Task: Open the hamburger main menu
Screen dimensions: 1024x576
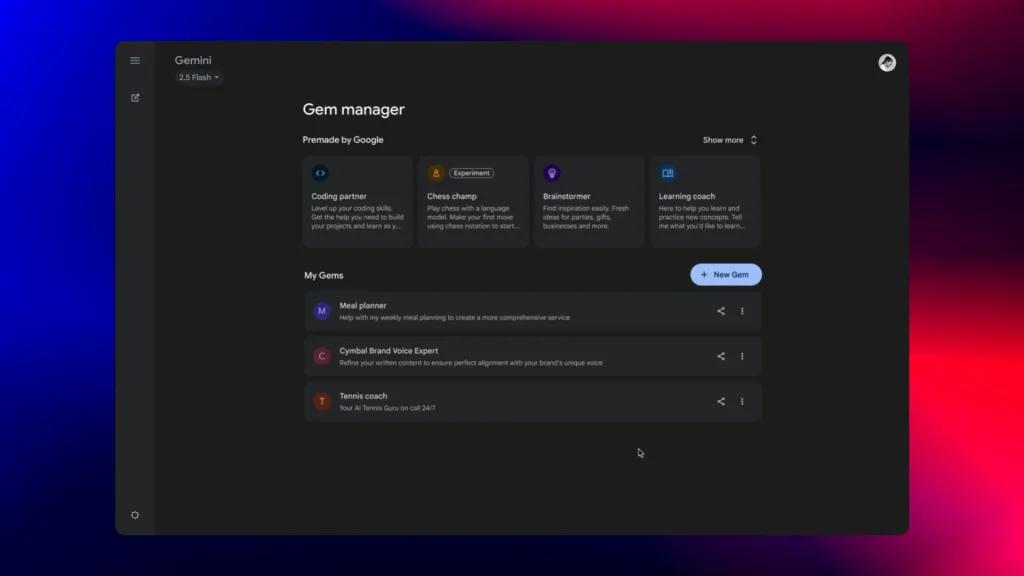Action: [x=135, y=61]
